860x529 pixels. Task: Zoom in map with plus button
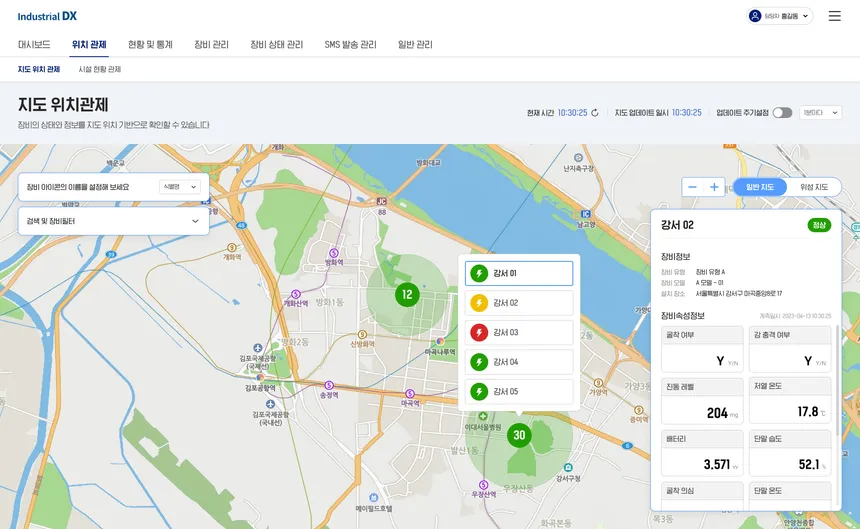coord(714,187)
